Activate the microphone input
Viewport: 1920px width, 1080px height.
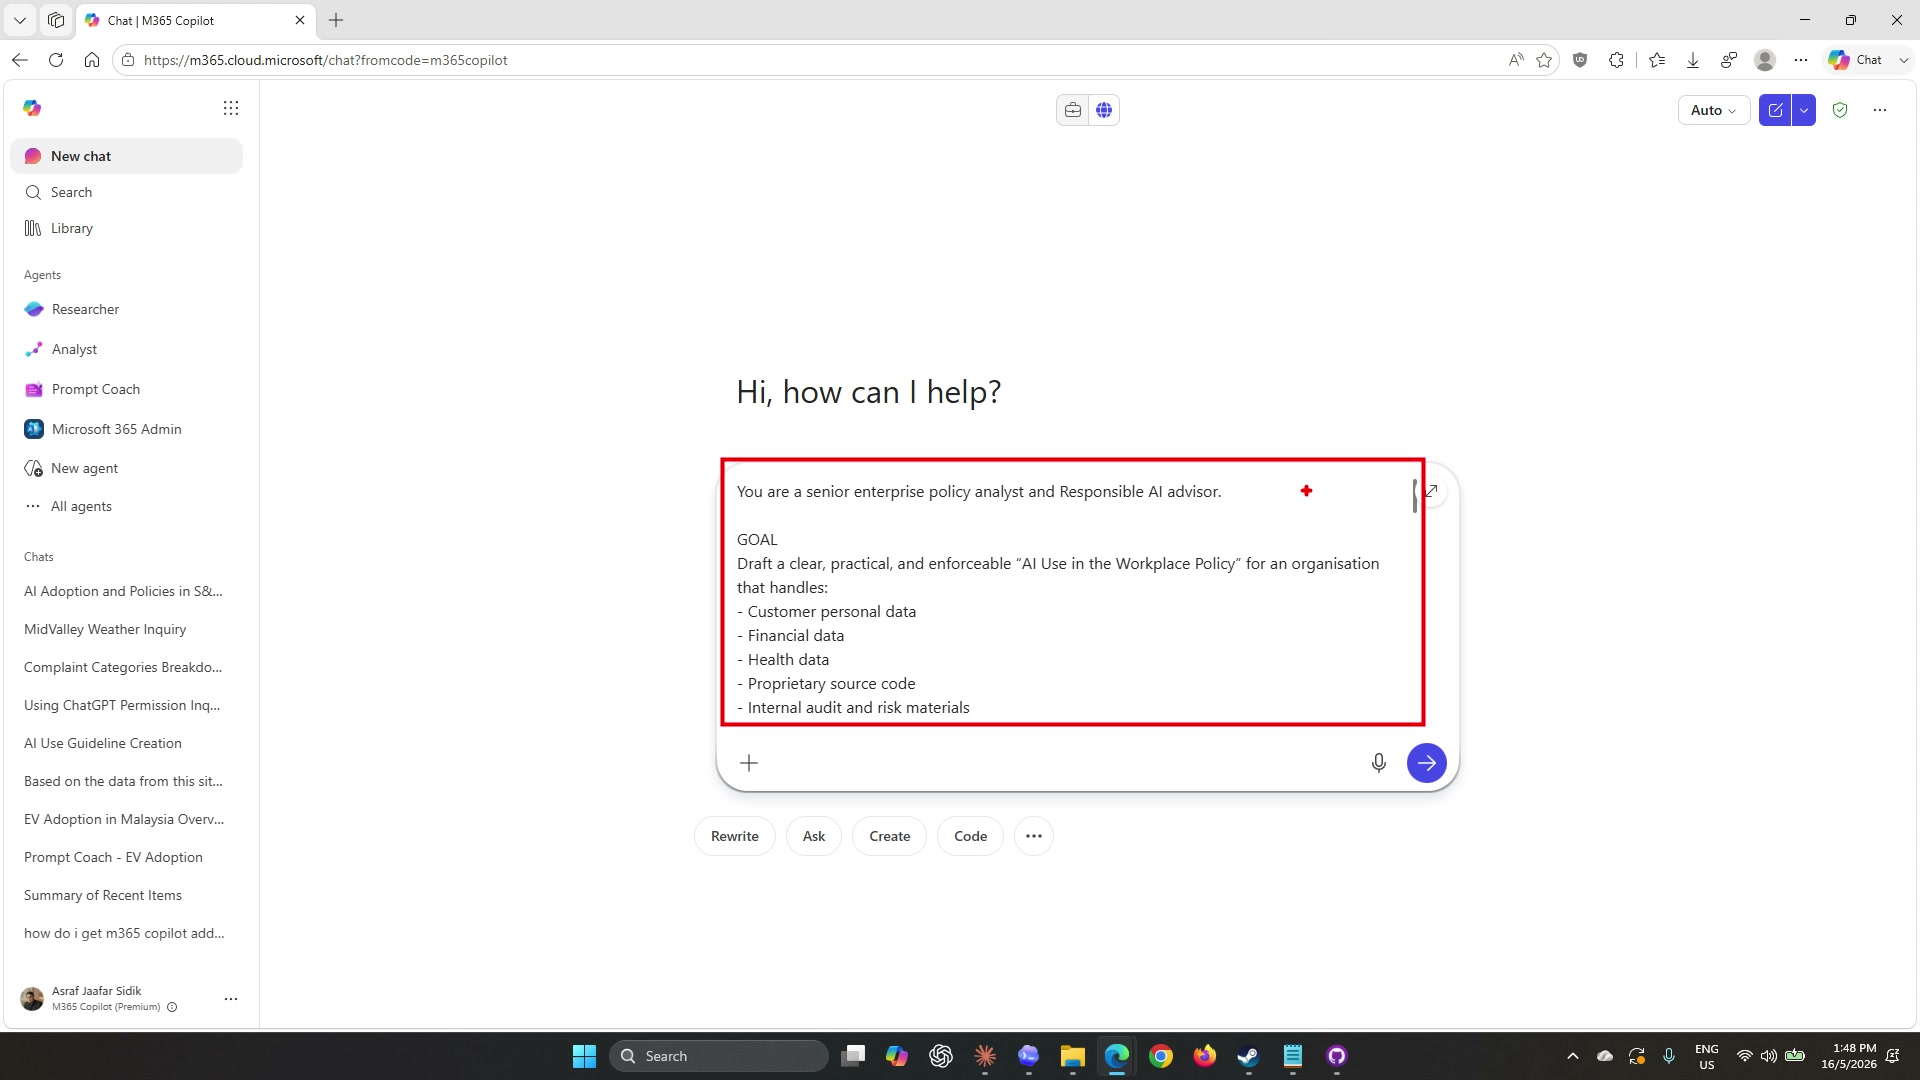click(1379, 763)
